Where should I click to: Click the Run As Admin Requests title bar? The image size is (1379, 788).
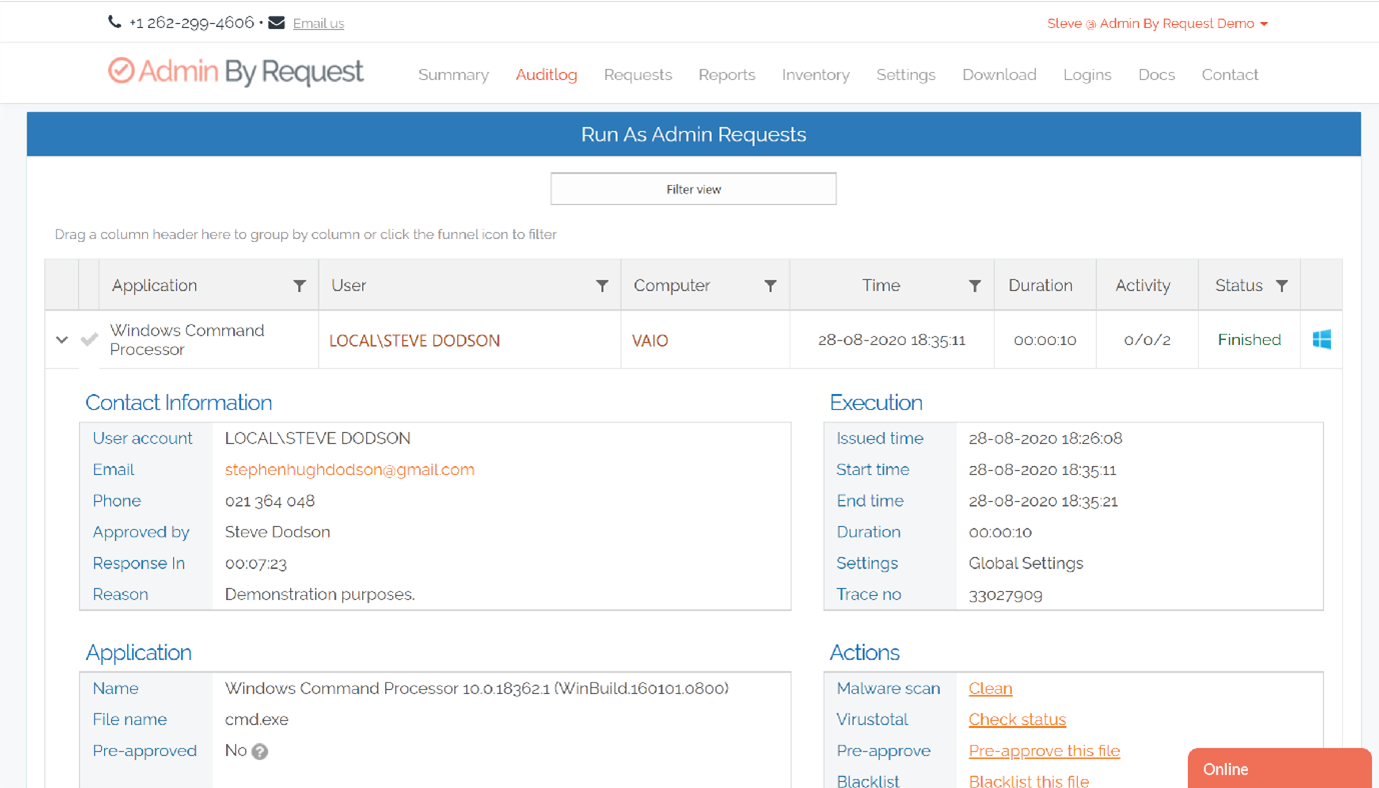694,134
